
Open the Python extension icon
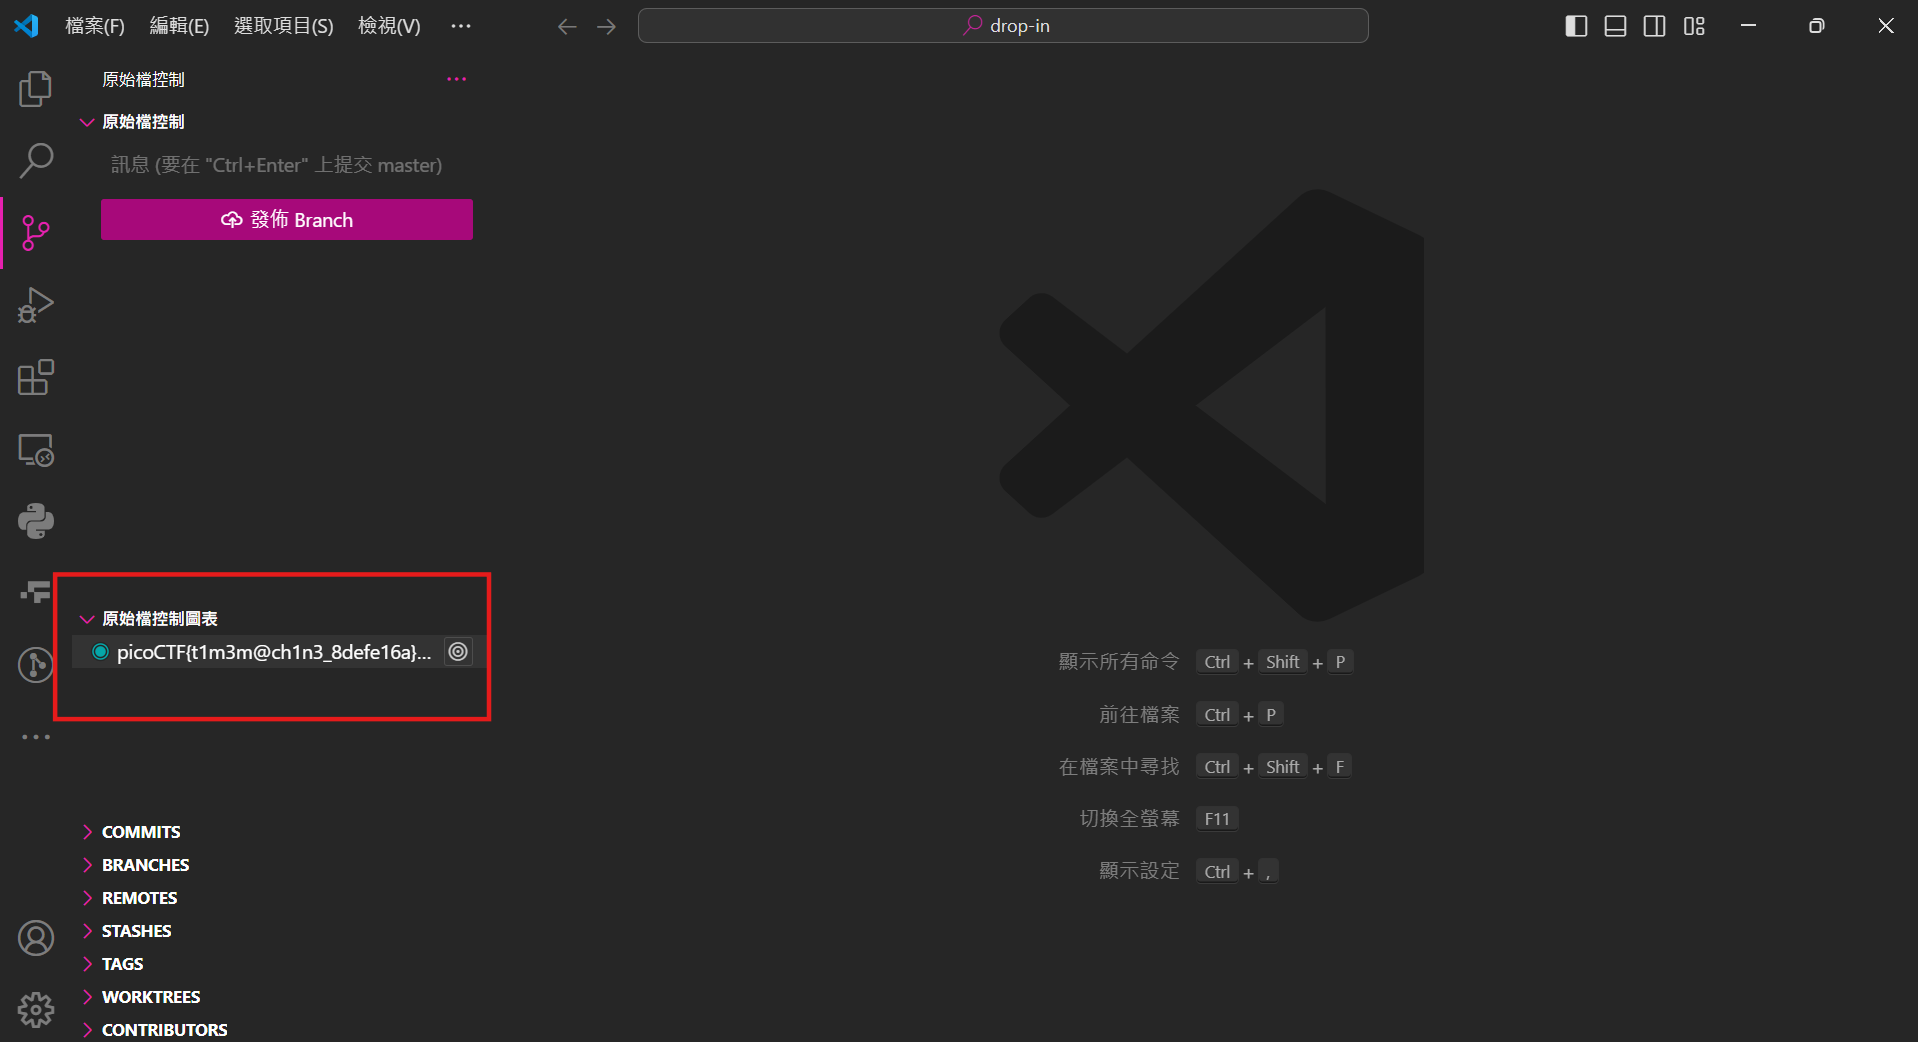coord(36,521)
